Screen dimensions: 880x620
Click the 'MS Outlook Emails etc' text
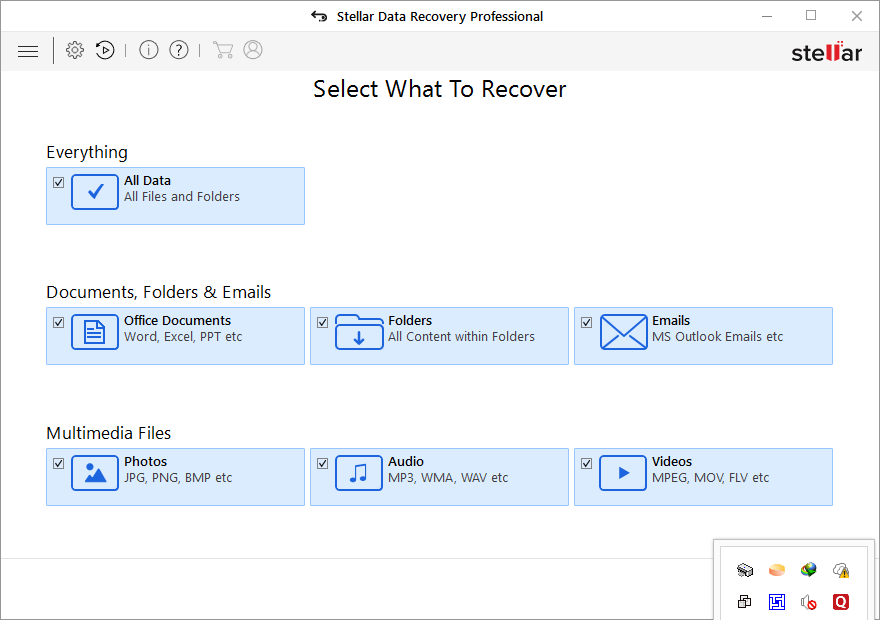click(717, 337)
